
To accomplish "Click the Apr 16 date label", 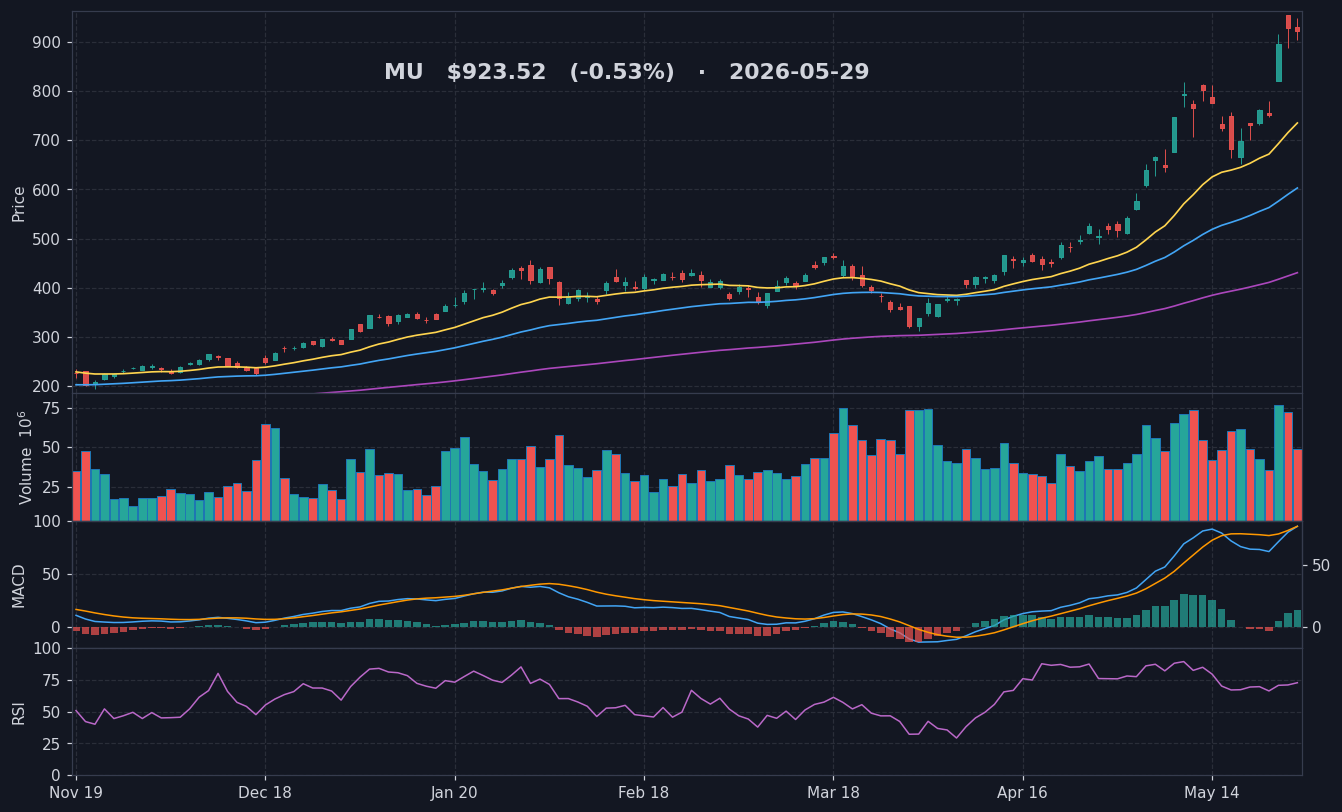I will [1023, 793].
